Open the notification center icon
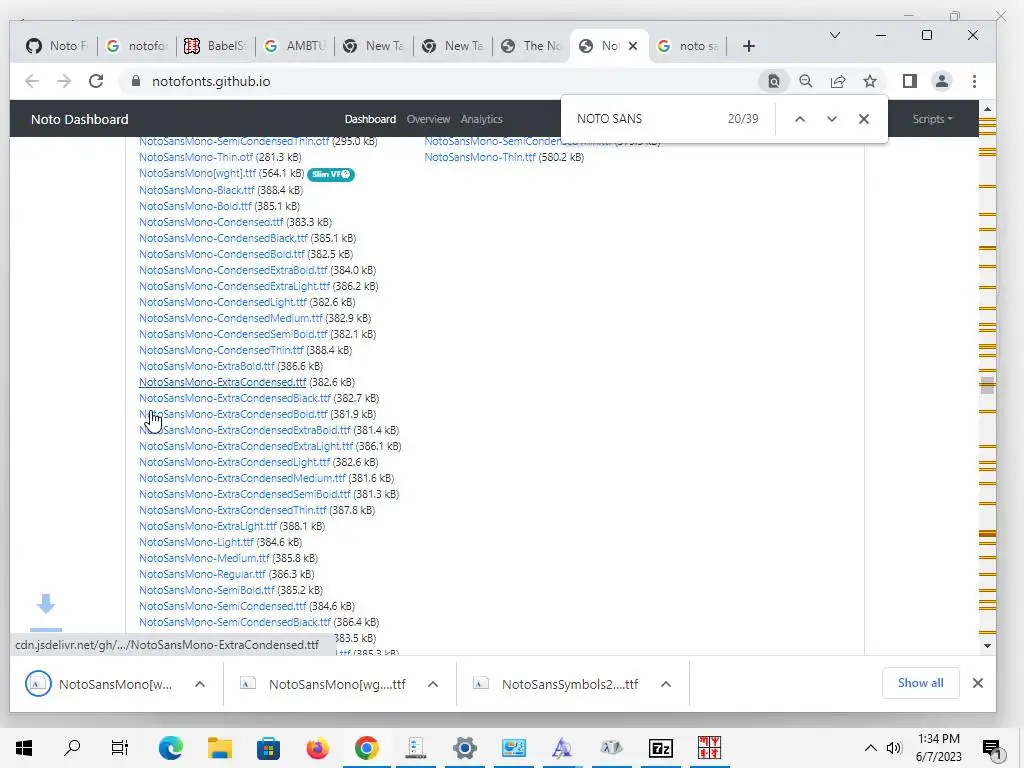 click(992, 748)
